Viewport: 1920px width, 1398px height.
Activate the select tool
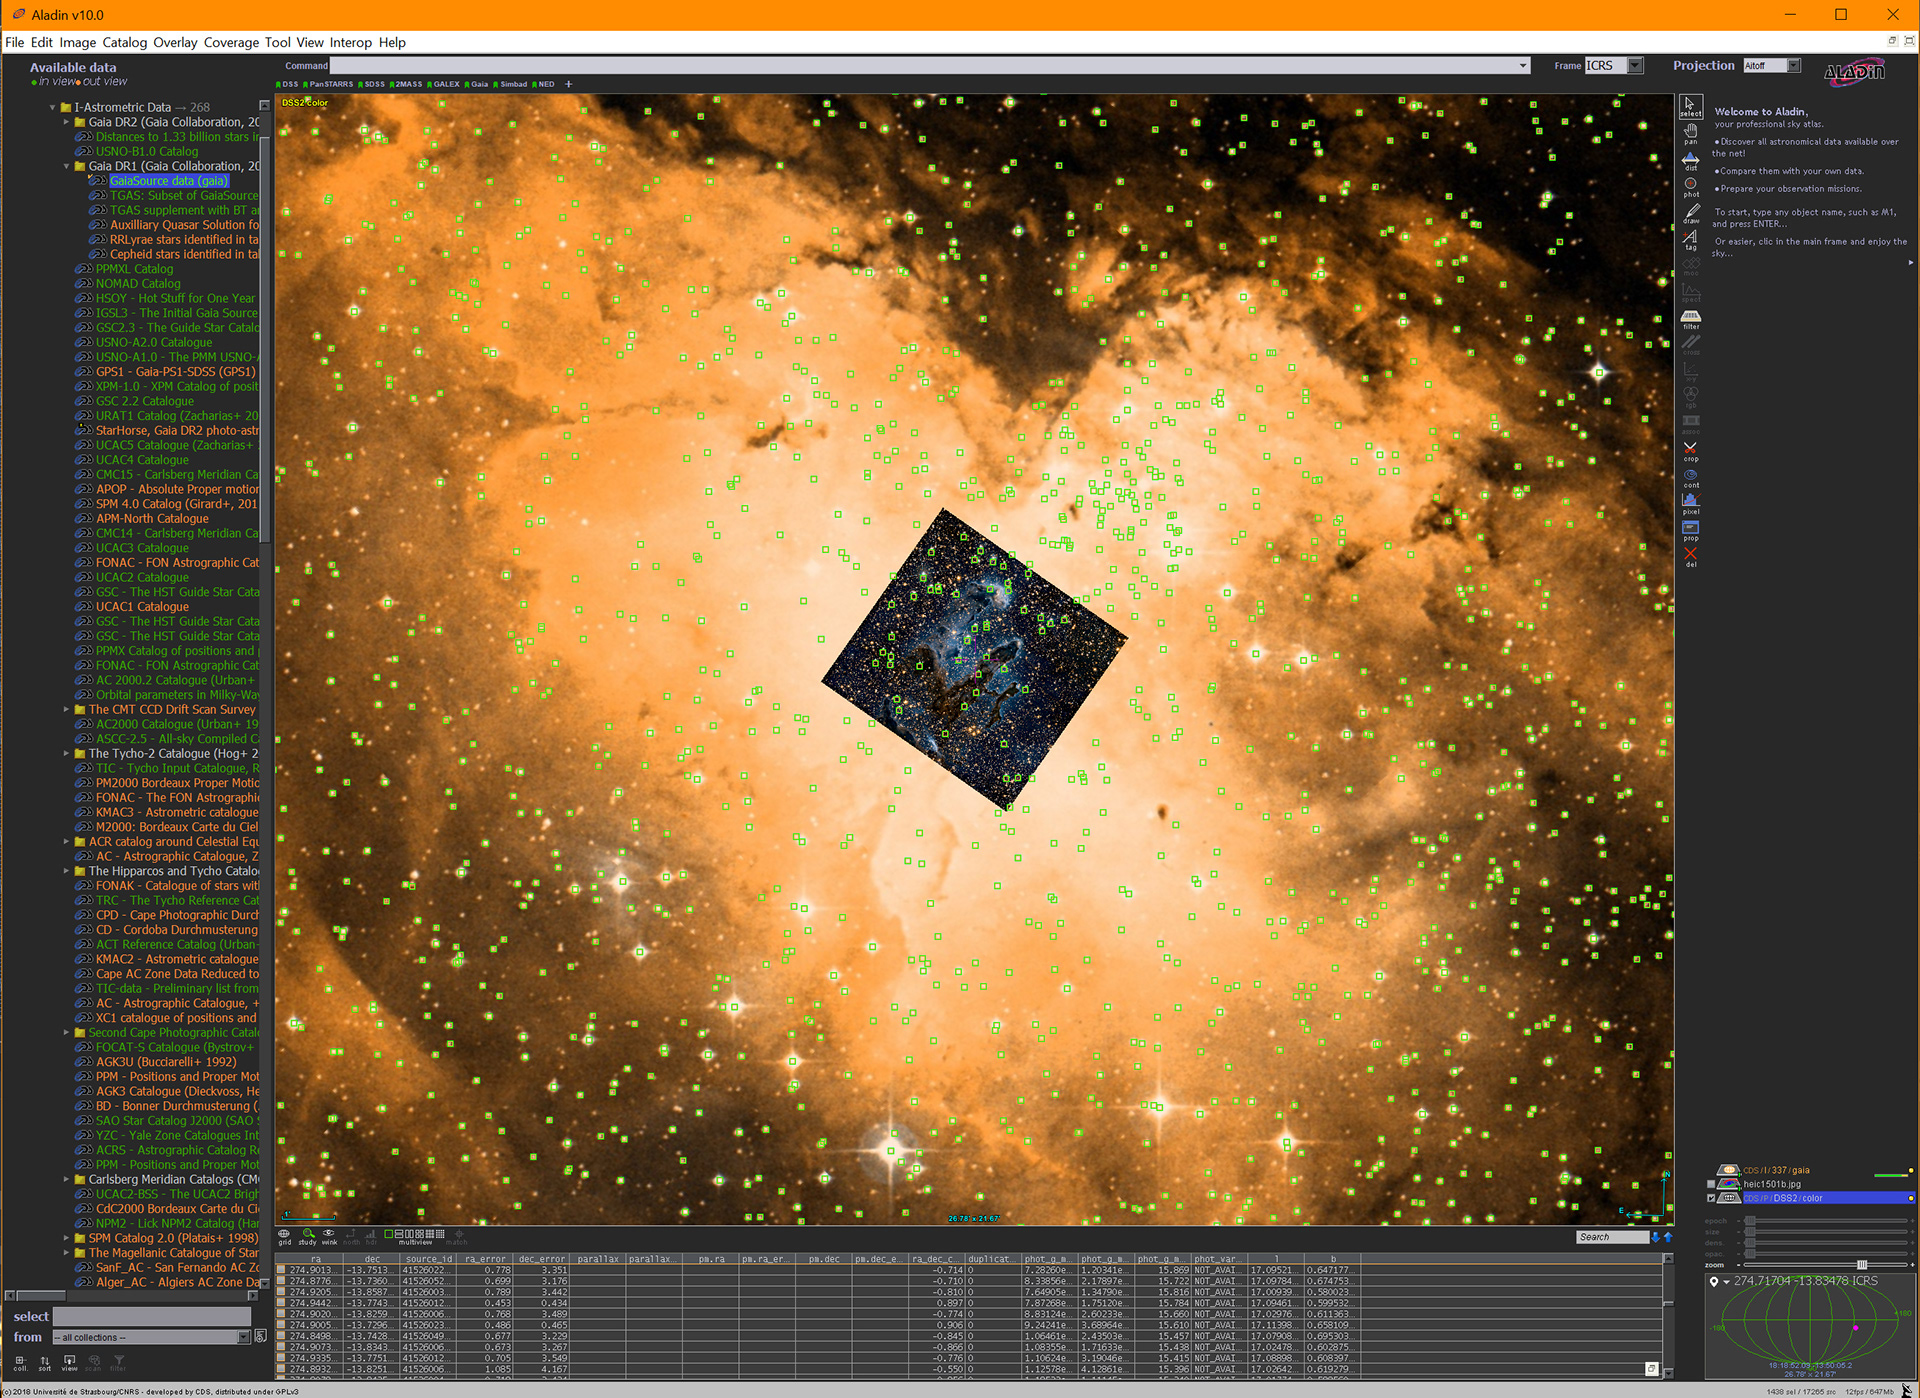[1690, 107]
